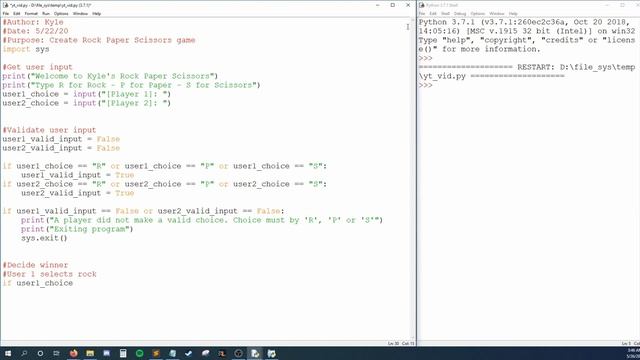
Task: Open Windows search from the taskbar
Action: click(x=24, y=353)
